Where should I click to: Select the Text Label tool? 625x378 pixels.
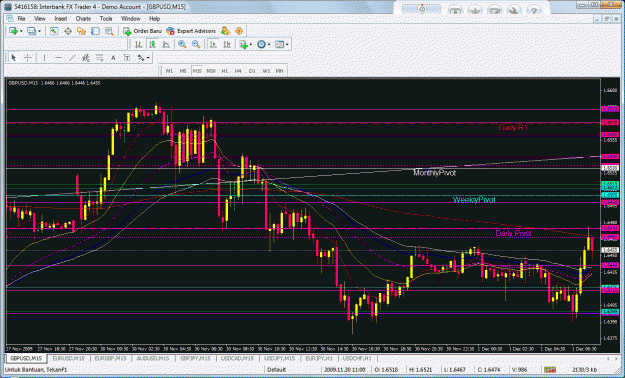click(127, 58)
